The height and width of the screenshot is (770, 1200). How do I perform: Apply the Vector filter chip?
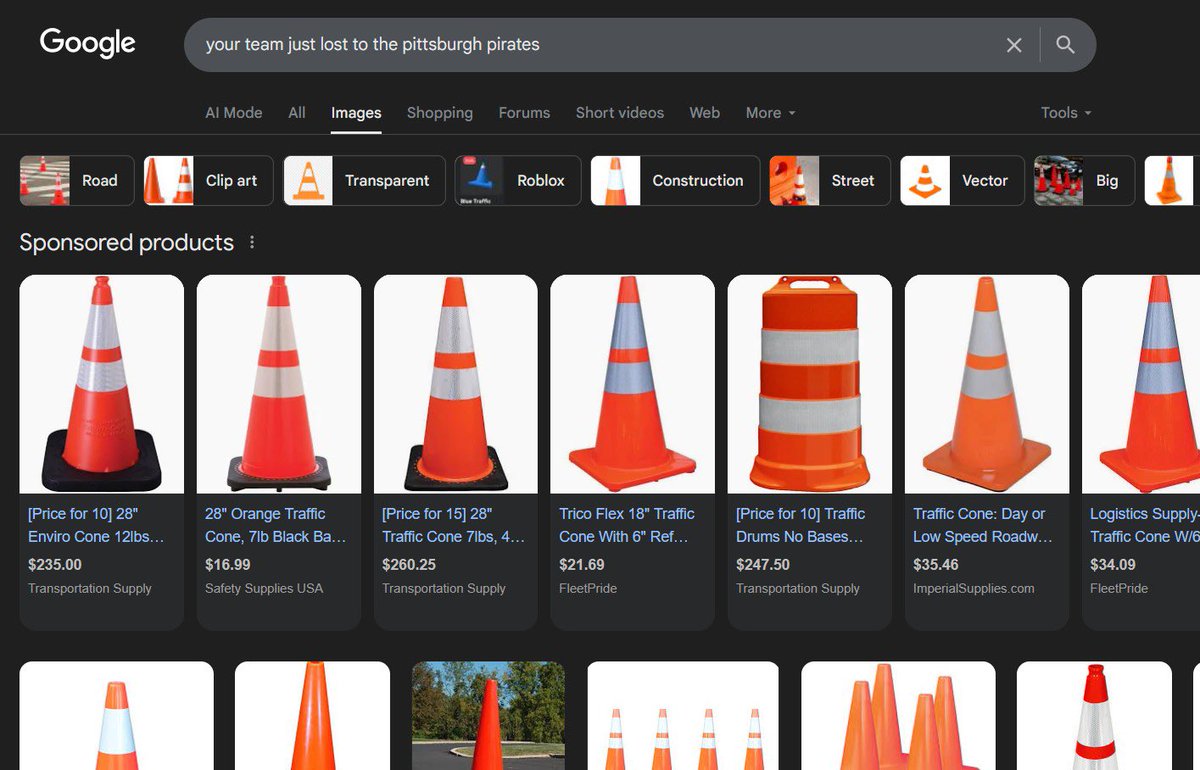tap(962, 181)
